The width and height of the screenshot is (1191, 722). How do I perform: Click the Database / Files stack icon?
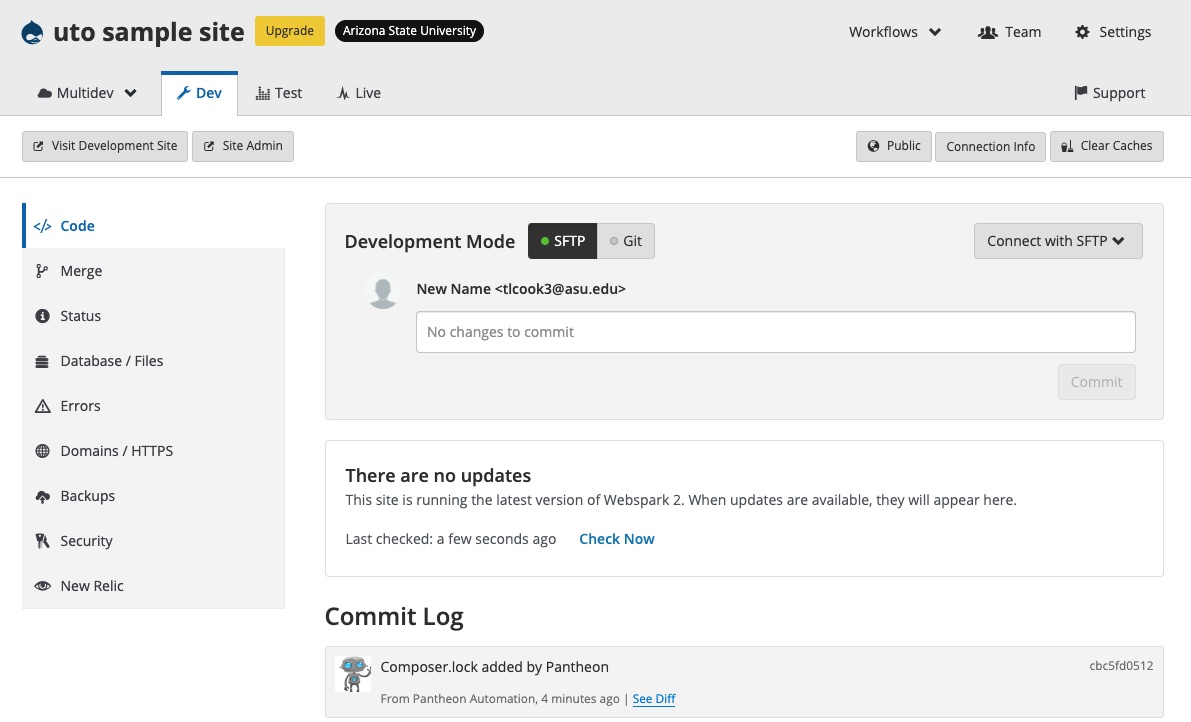click(43, 361)
